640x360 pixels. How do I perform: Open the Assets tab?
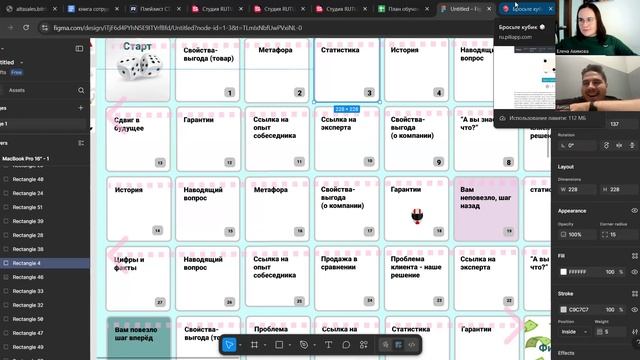17,90
